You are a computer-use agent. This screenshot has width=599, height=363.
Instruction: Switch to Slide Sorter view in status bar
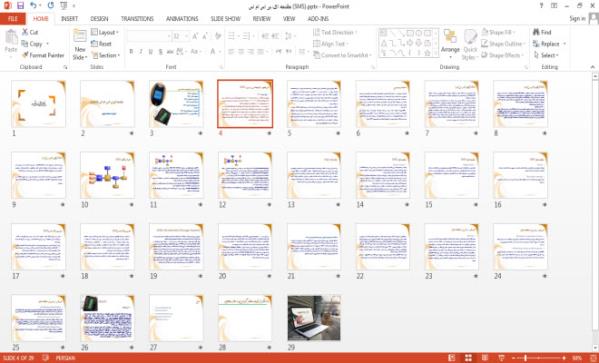(x=468, y=358)
